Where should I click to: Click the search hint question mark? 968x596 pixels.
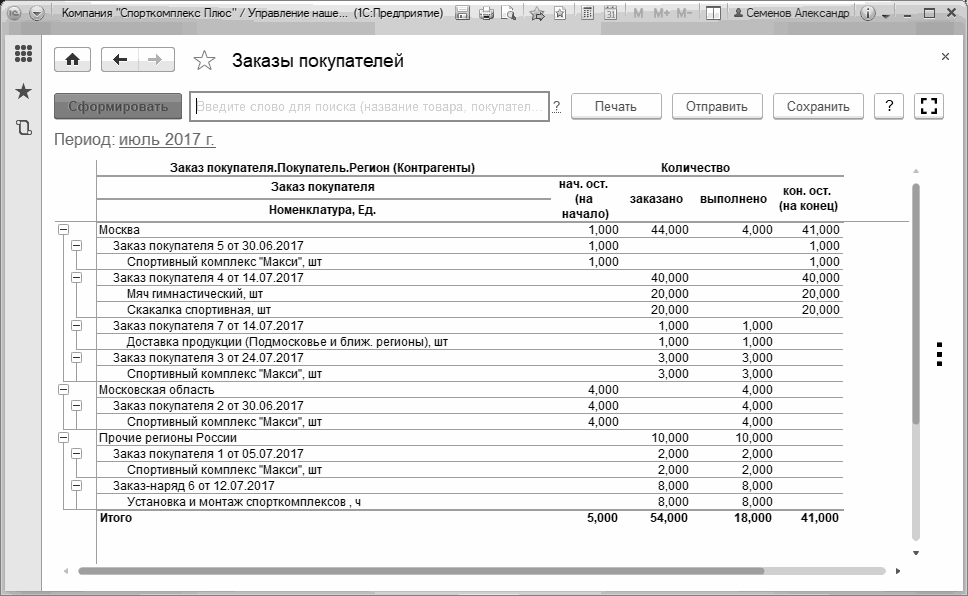[x=557, y=107]
